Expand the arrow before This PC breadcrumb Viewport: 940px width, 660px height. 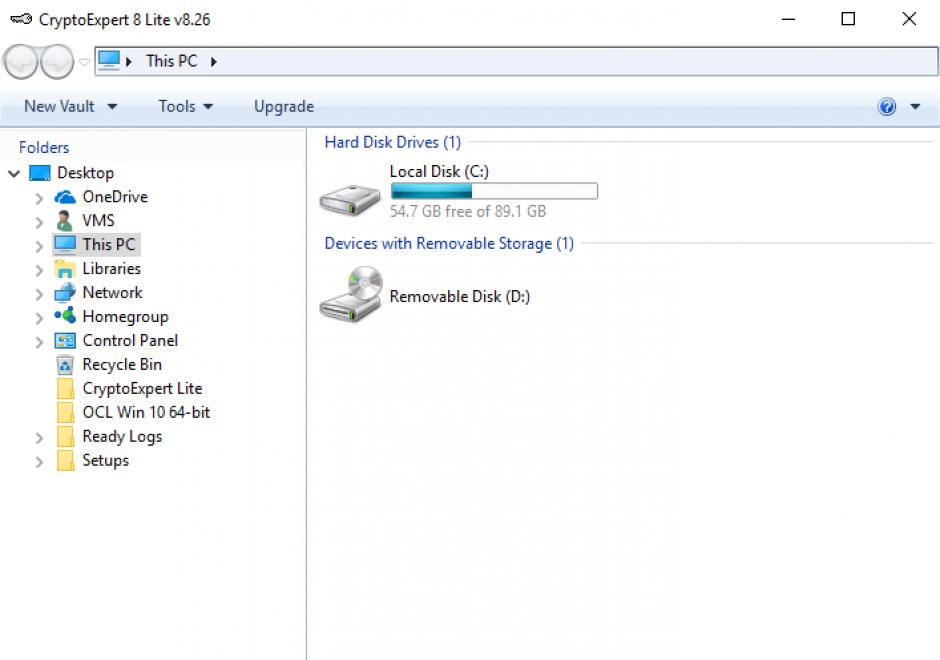[129, 61]
